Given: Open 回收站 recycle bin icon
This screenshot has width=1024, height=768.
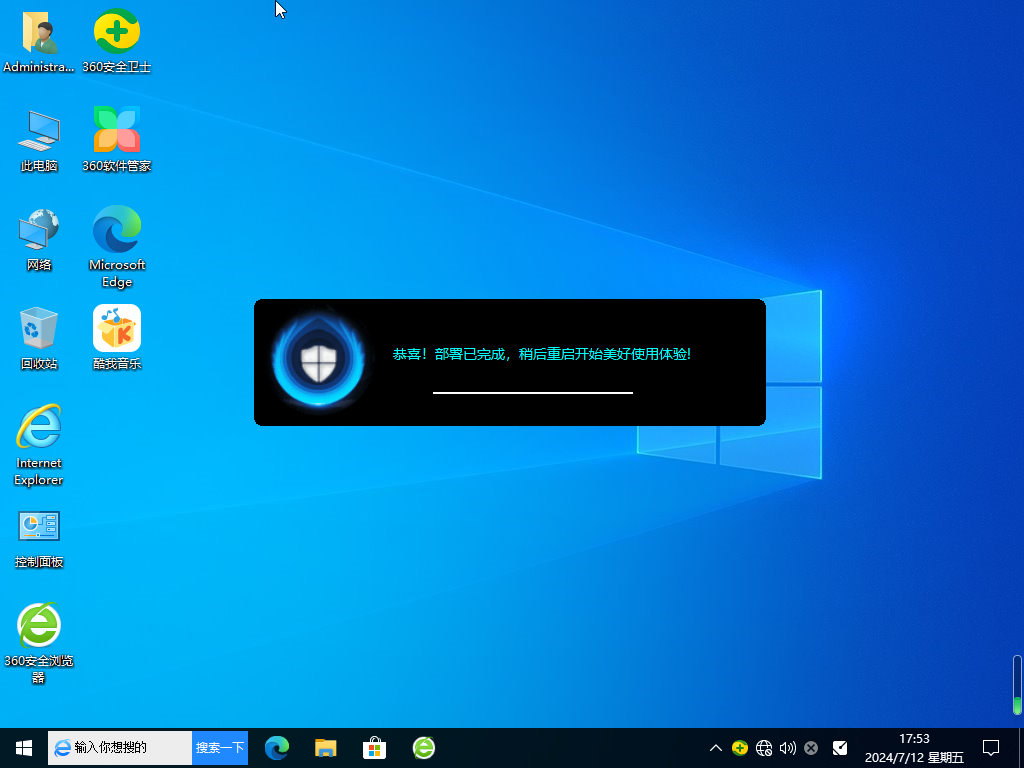Looking at the screenshot, I should tap(39, 338).
